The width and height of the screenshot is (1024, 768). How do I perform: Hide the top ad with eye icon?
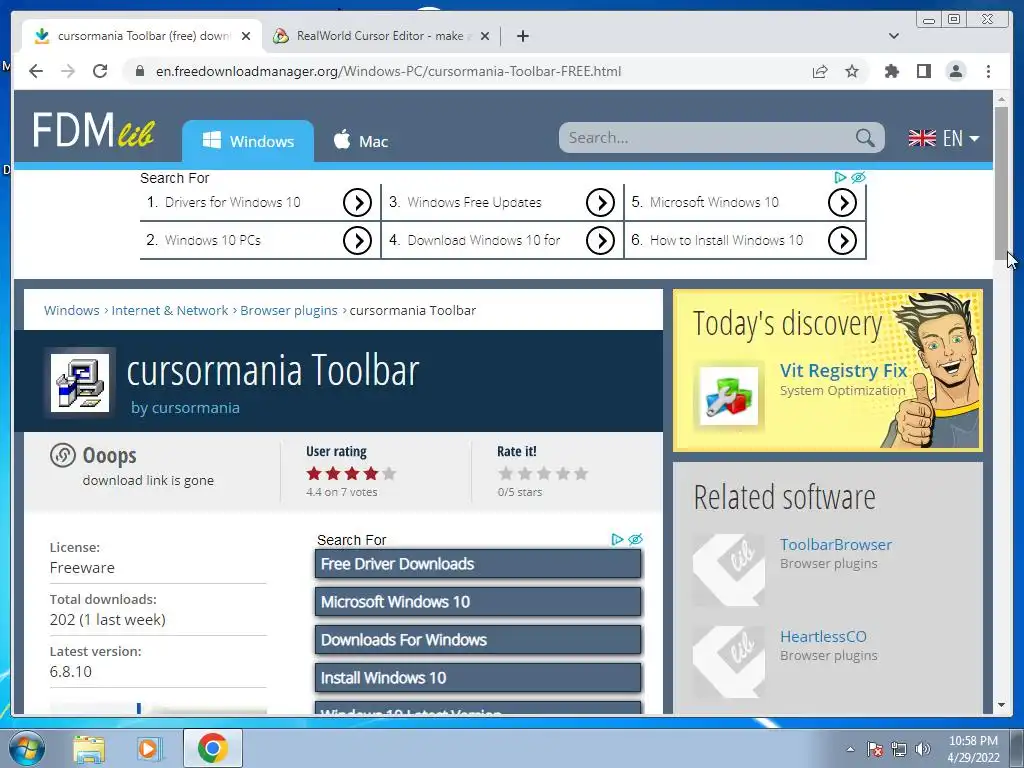tap(858, 177)
